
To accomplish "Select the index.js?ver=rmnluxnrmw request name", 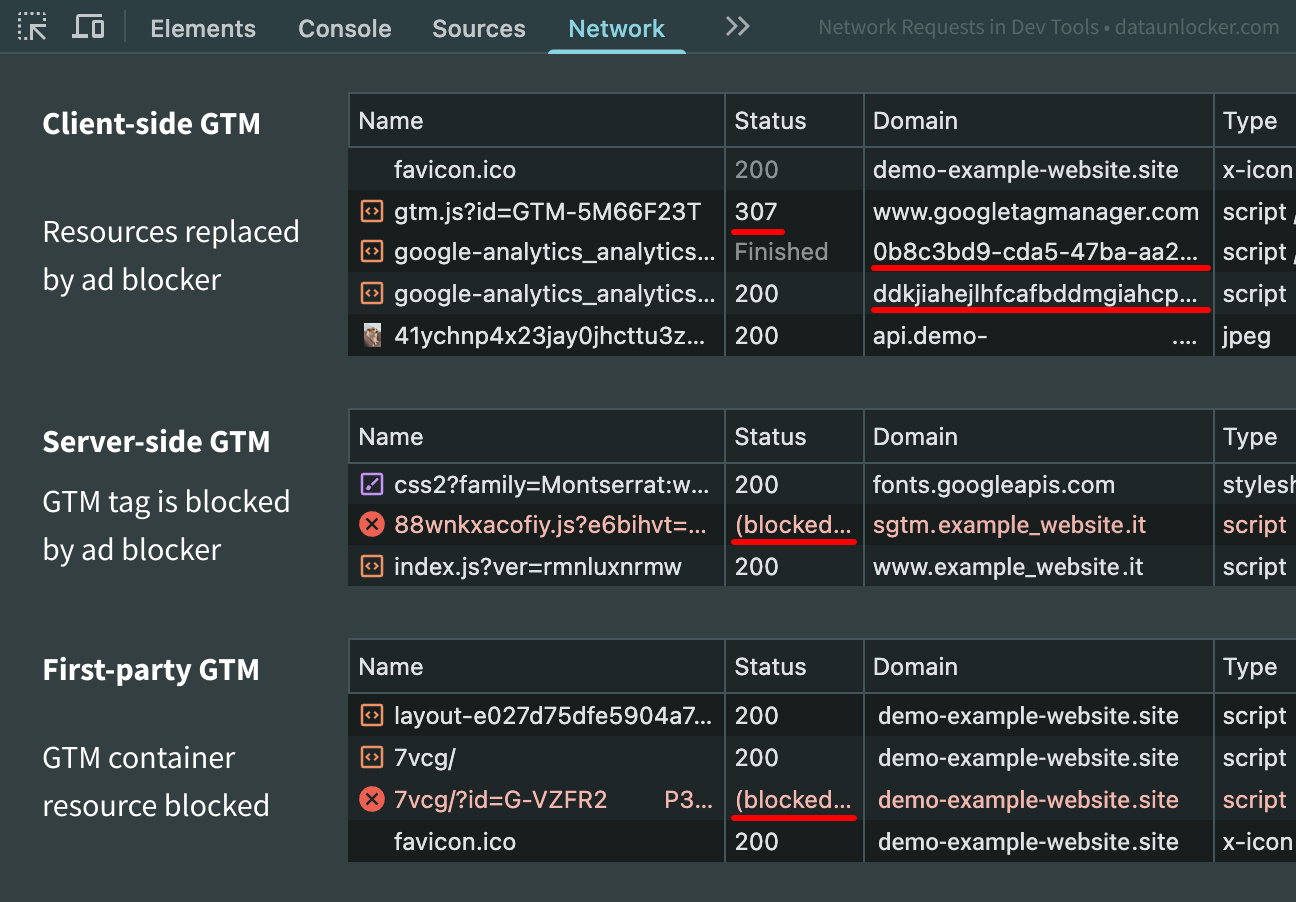I will 538,567.
